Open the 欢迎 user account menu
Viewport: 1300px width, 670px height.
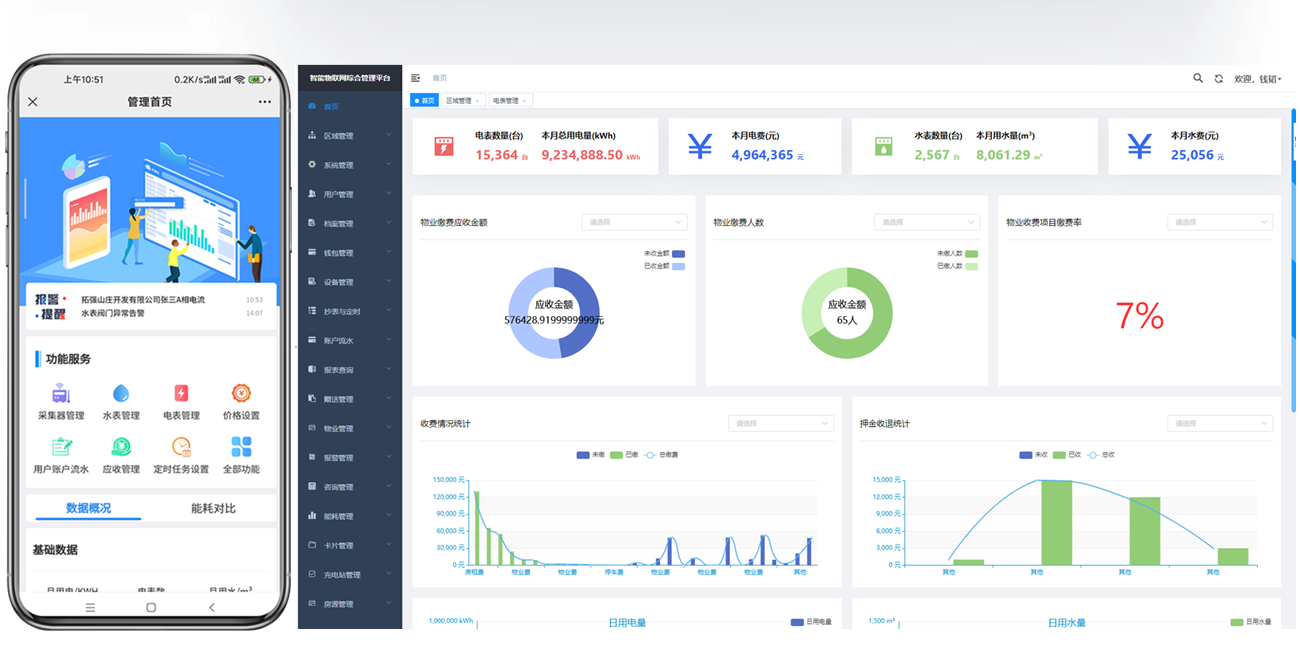coord(1258,78)
